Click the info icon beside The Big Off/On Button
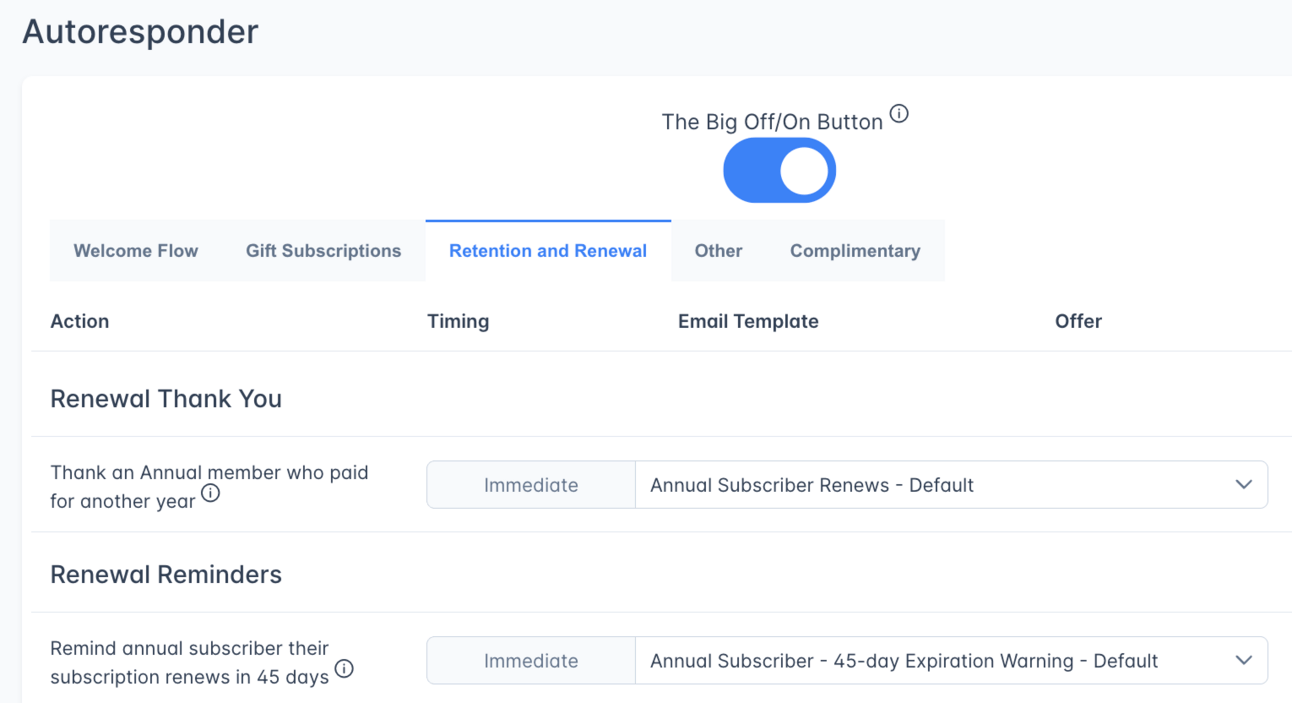1292x703 pixels. point(898,113)
